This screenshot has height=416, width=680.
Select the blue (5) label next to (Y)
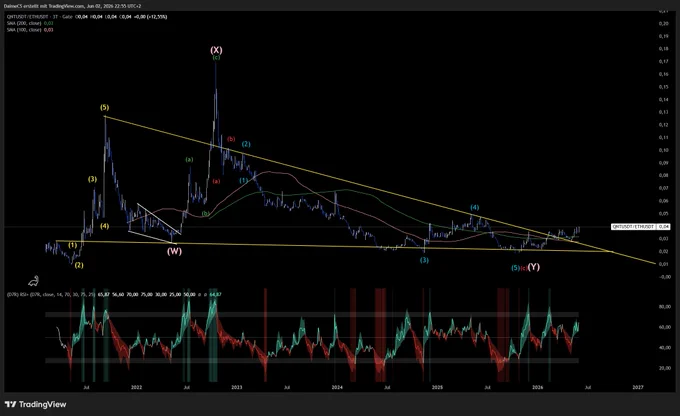point(515,268)
